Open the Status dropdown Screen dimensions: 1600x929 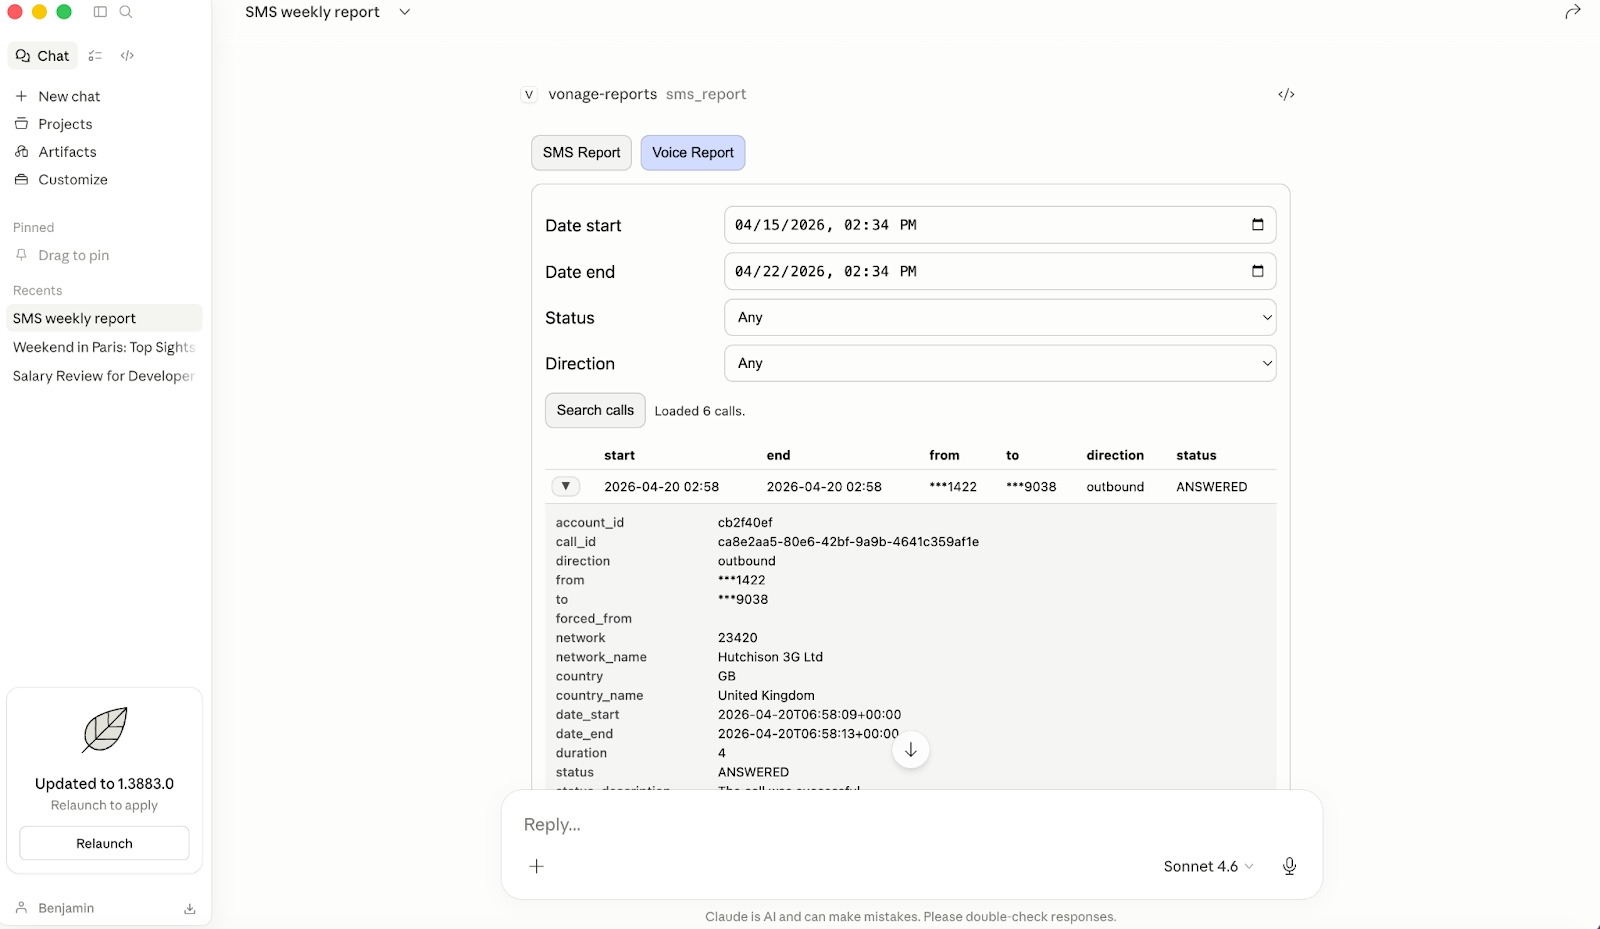1000,318
